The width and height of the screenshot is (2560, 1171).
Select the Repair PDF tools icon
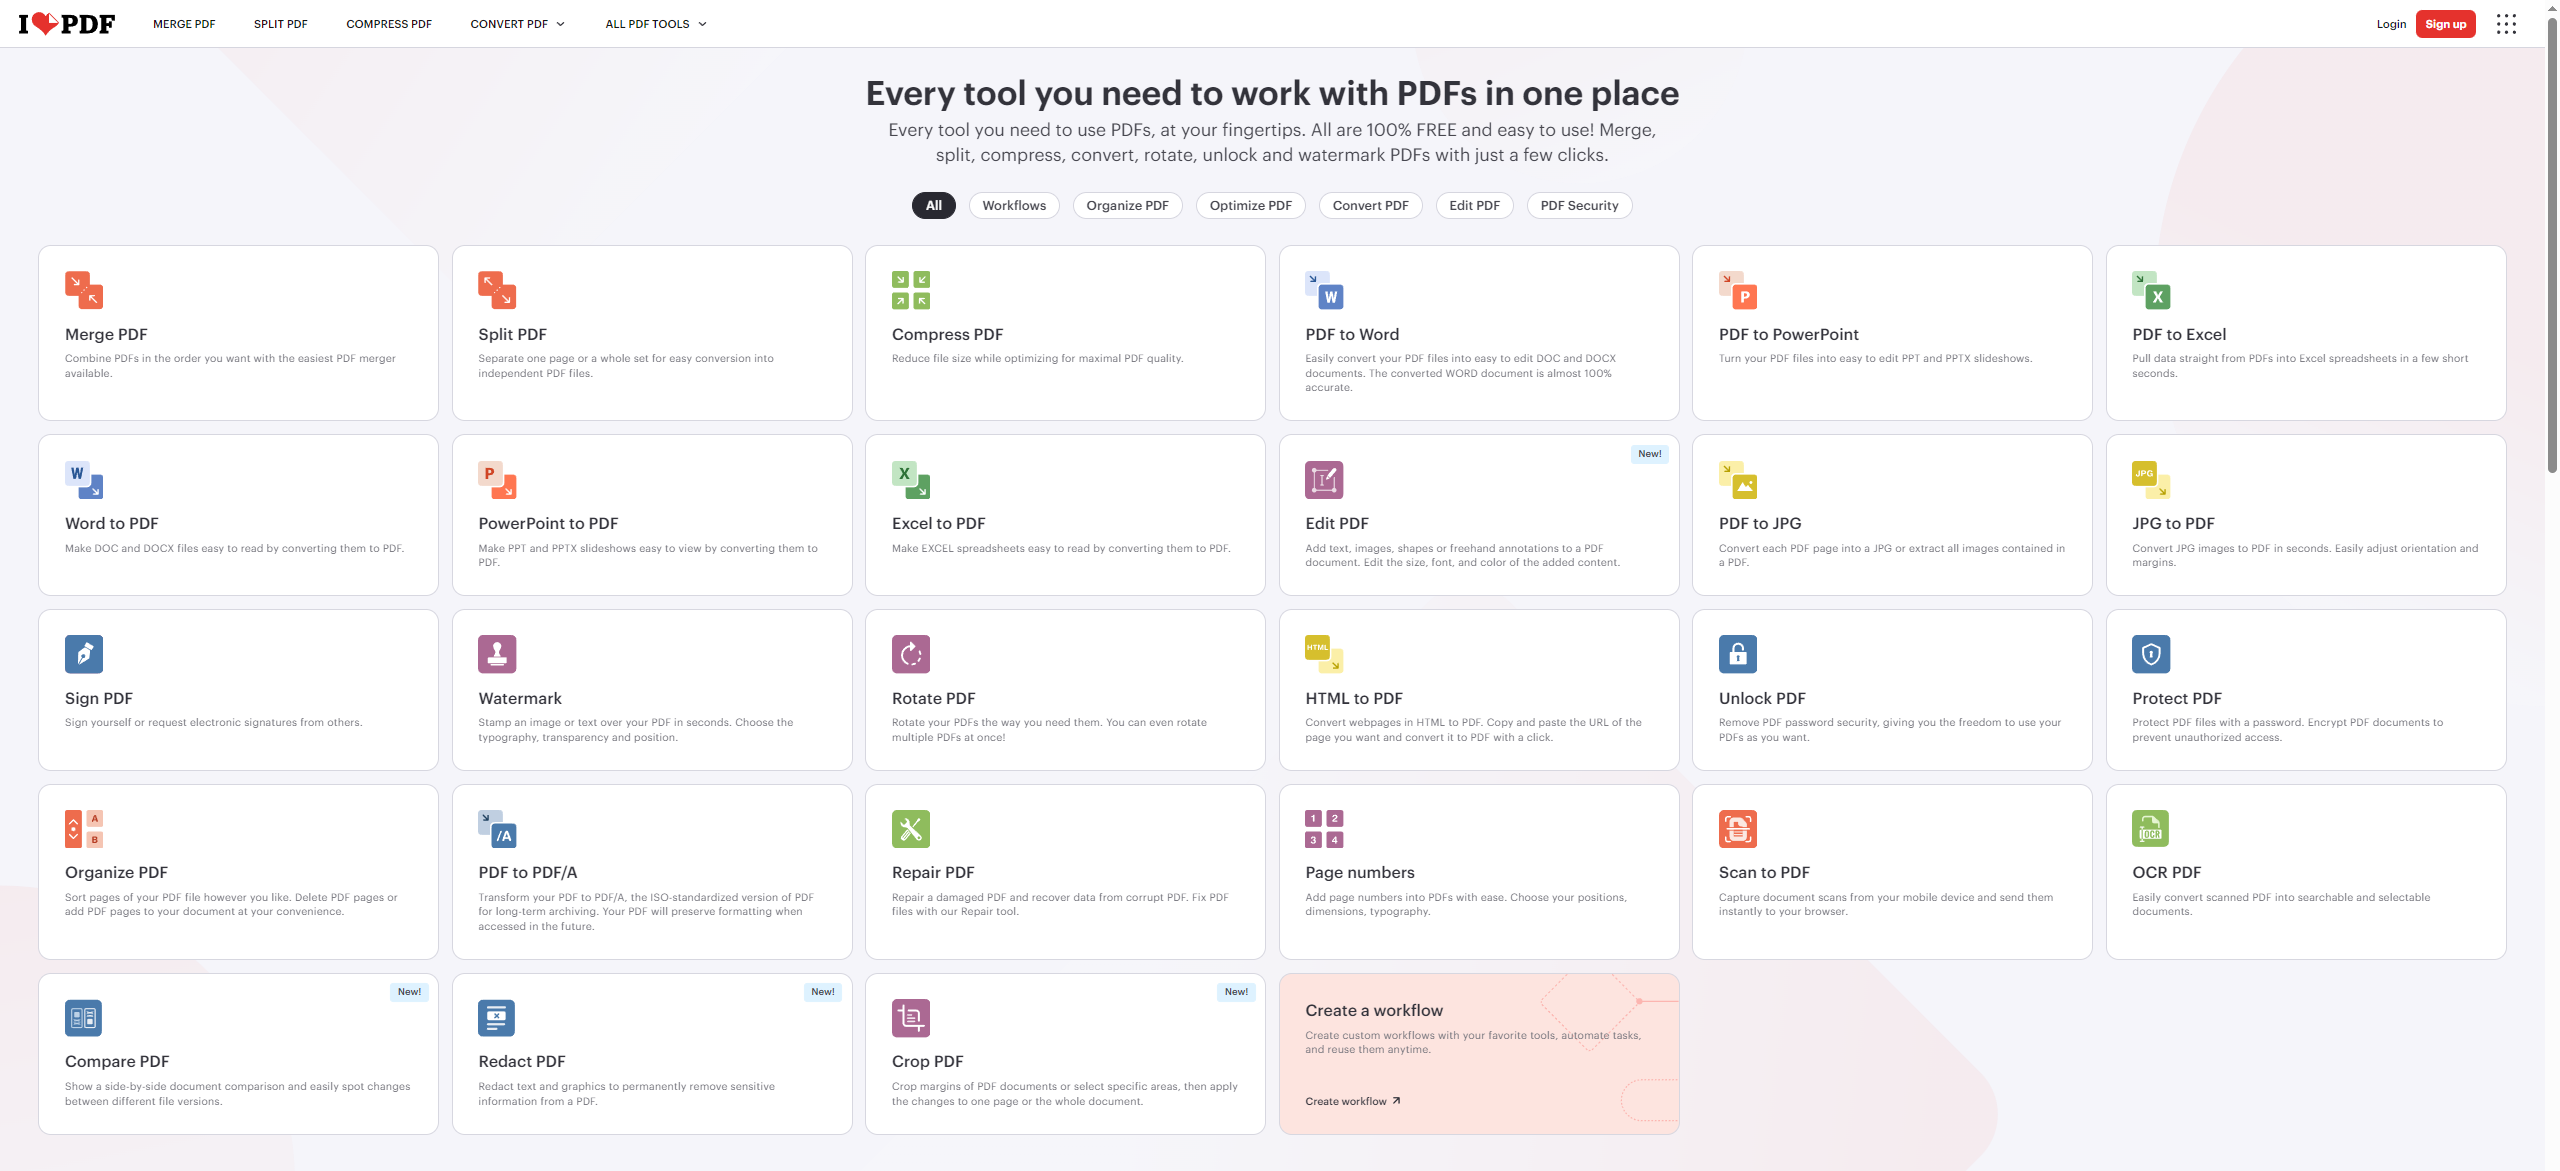point(910,828)
